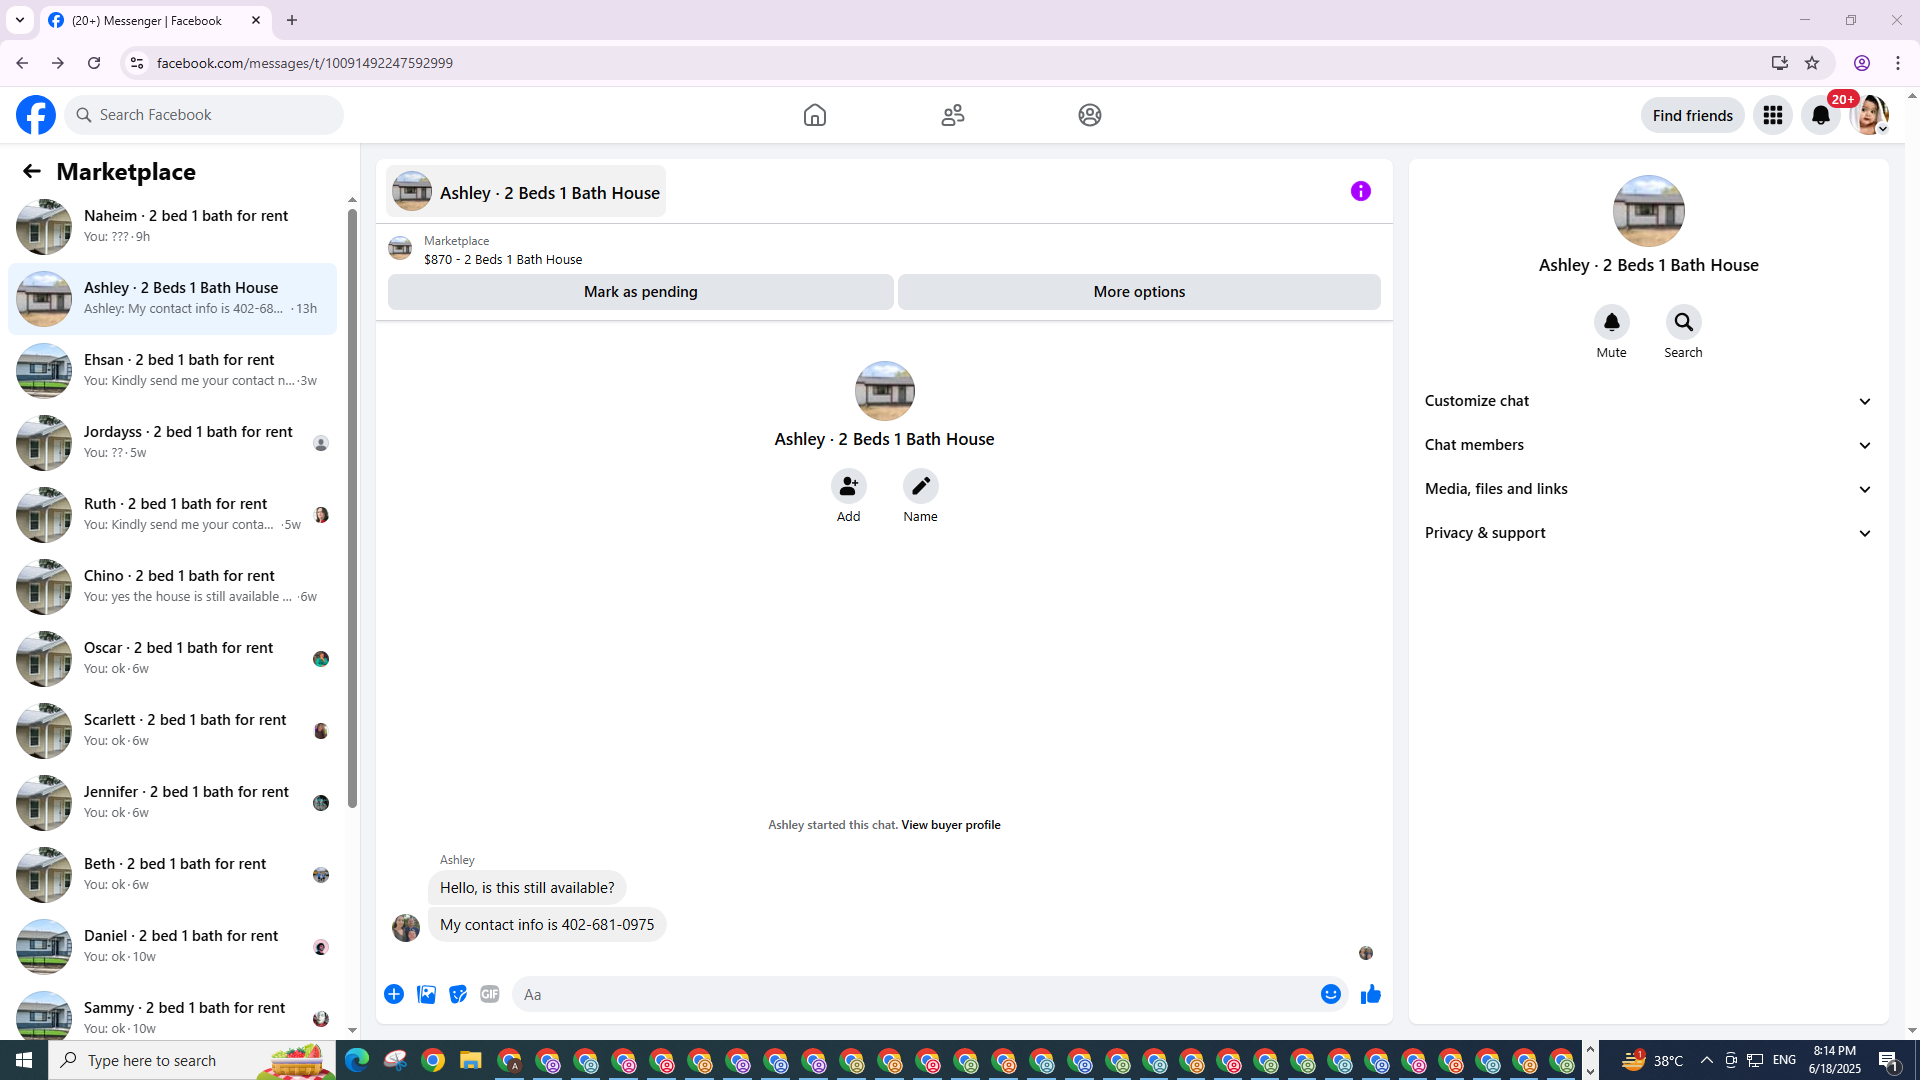Screen dimensions: 1920x1080
Task: Click the Search Facebook box
Action: click(204, 115)
